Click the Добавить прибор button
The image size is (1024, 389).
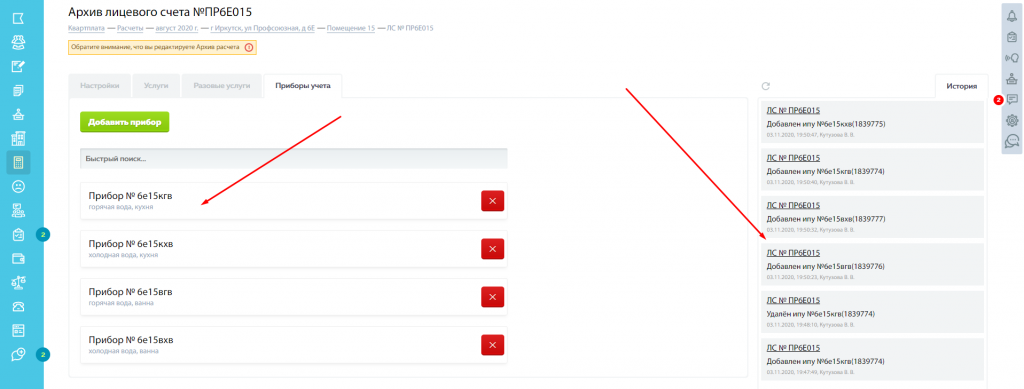(125, 121)
